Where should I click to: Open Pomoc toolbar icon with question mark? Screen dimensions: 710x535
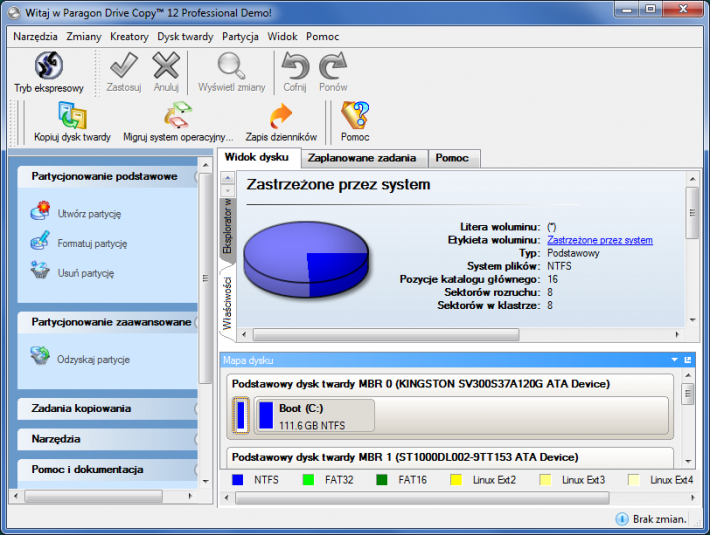click(355, 115)
